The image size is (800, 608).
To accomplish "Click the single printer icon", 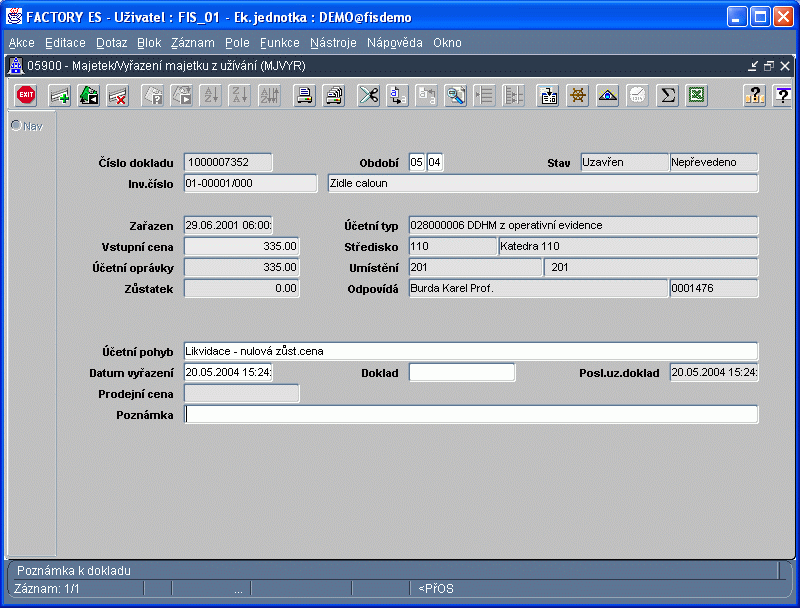I will tap(305, 95).
